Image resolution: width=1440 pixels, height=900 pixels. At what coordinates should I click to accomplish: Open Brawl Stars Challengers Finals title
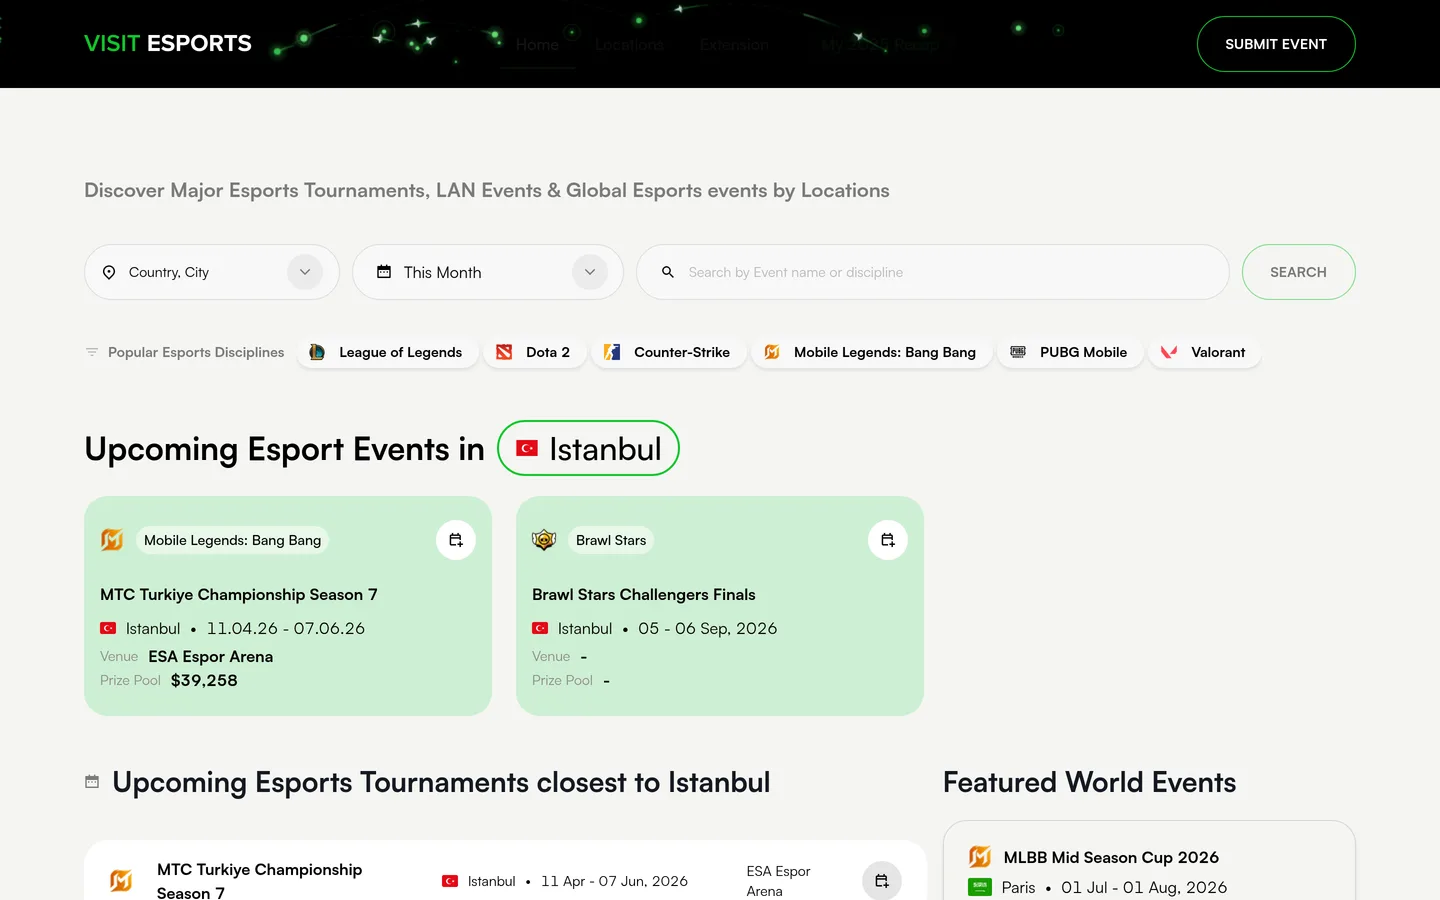(644, 594)
